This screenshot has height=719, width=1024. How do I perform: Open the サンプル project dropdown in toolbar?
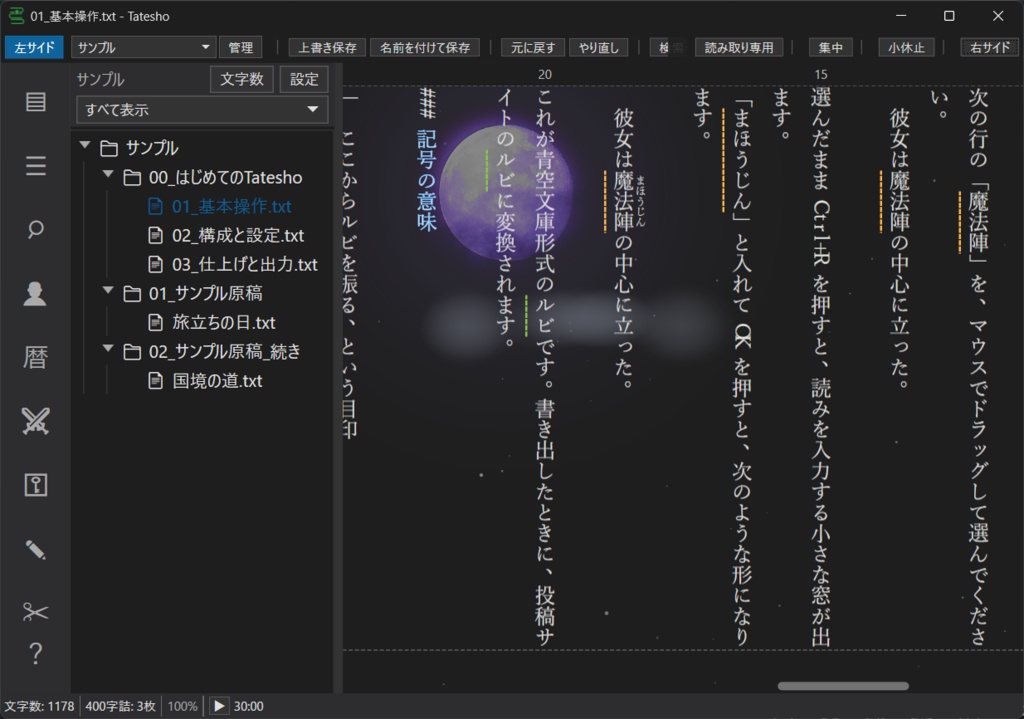[x=143, y=47]
